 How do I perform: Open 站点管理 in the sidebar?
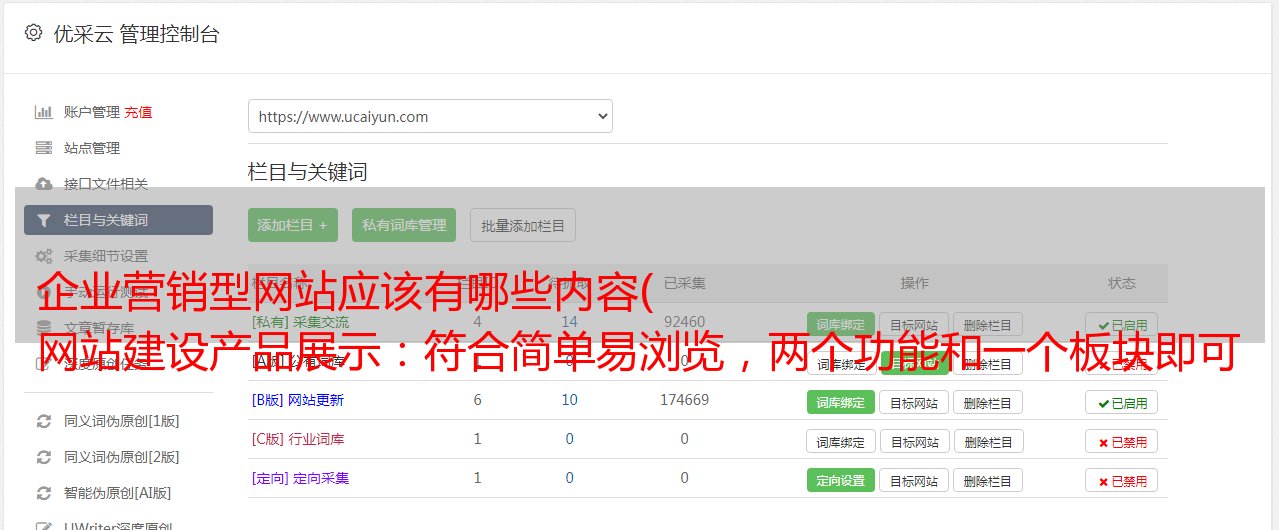[92, 148]
